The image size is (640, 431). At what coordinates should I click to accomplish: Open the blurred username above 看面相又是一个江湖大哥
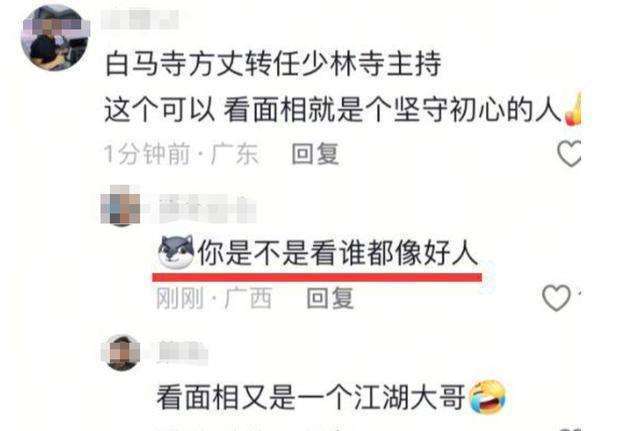pos(183,352)
